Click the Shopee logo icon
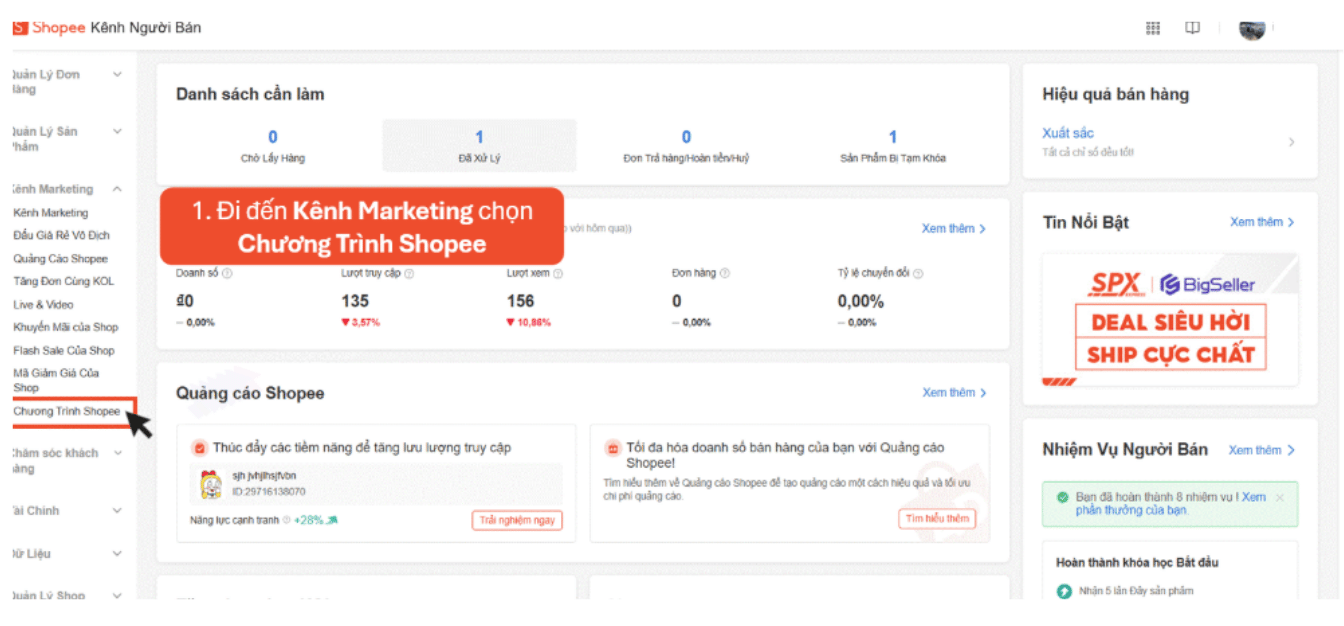Viewport: 1344px width, 626px height. (19, 28)
